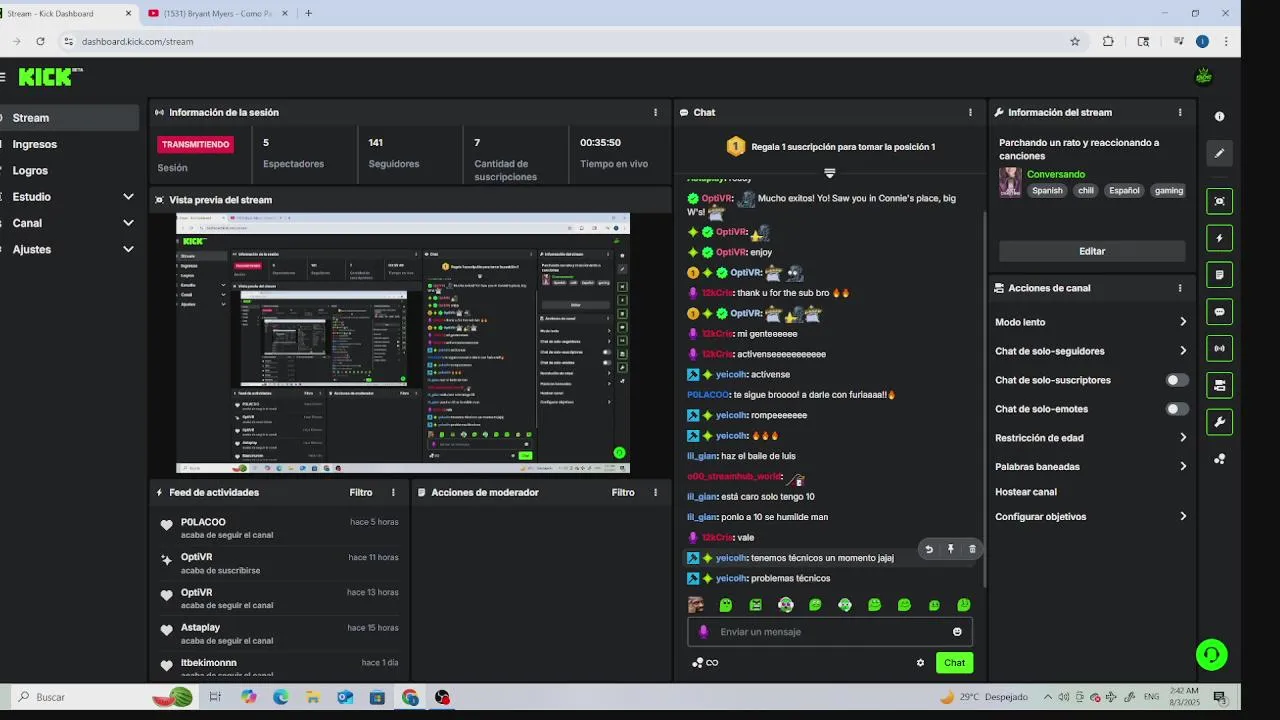Toggle Chat de solo-suscriptores switch
The height and width of the screenshot is (720, 1280).
(x=1177, y=380)
